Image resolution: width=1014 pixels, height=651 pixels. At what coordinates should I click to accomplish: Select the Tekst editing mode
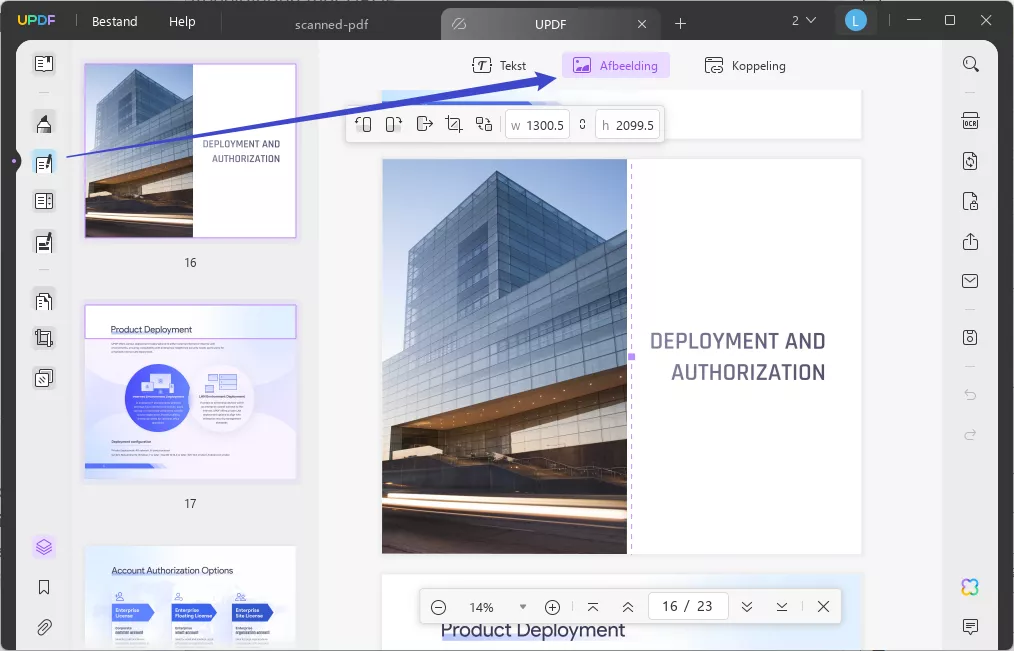tap(501, 65)
